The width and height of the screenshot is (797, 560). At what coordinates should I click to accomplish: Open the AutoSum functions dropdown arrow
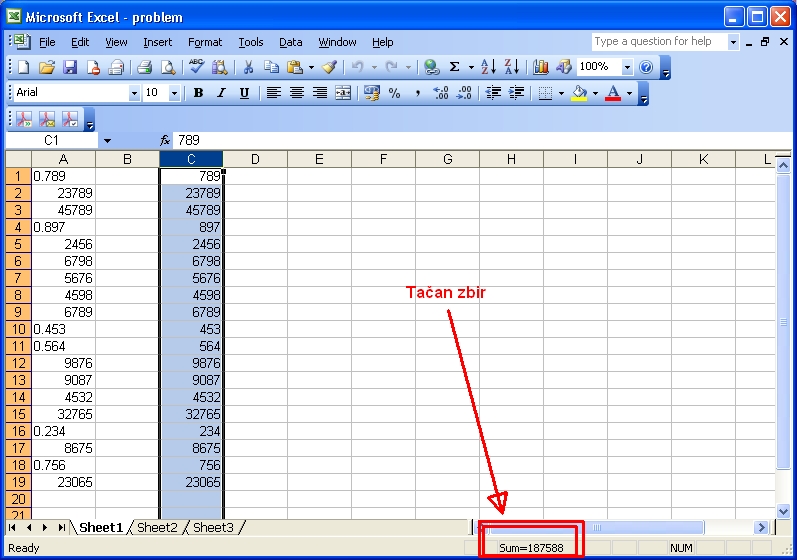pyautogui.click(x=471, y=67)
